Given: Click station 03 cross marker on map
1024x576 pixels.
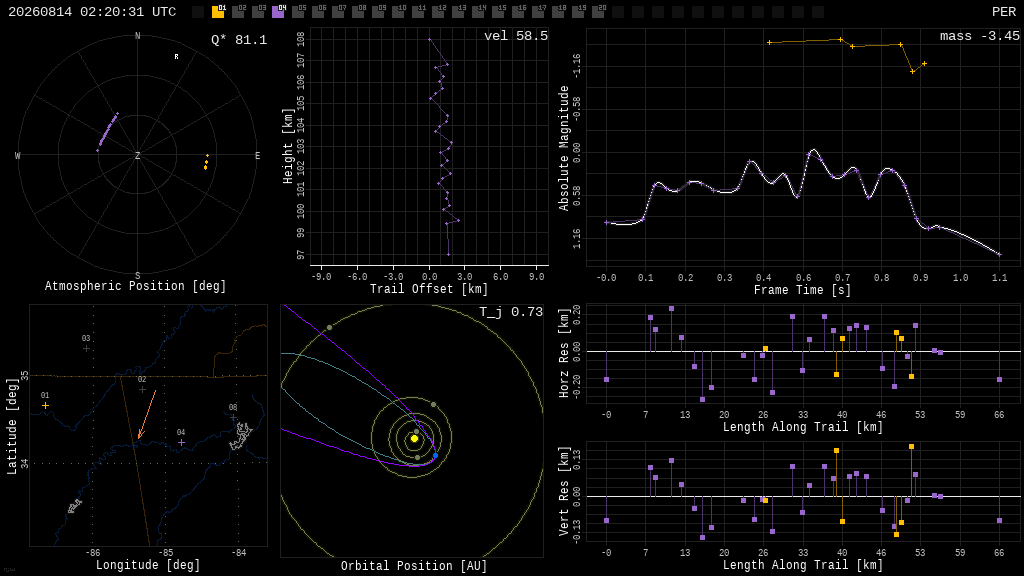Looking at the screenshot, I should pos(86,349).
